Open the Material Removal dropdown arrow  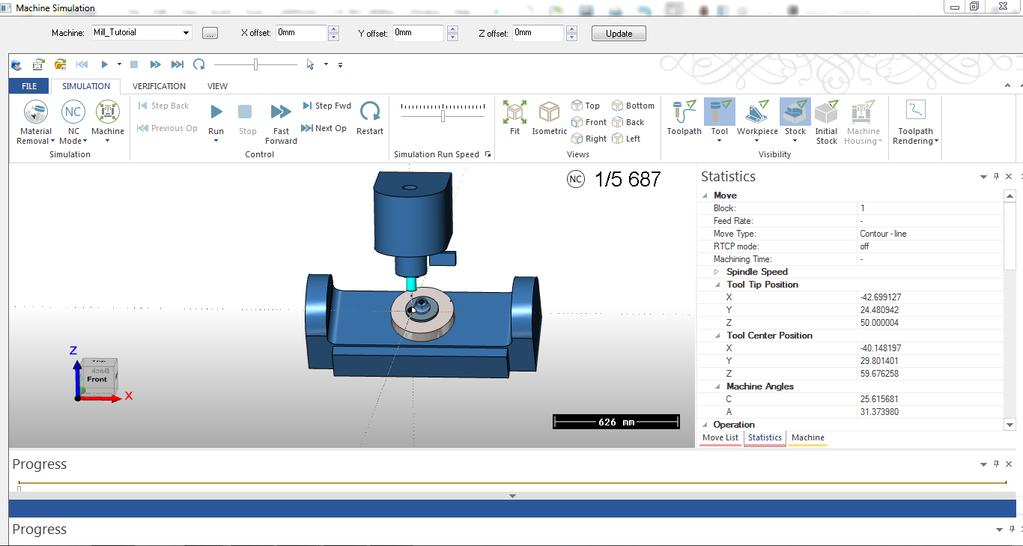53,141
